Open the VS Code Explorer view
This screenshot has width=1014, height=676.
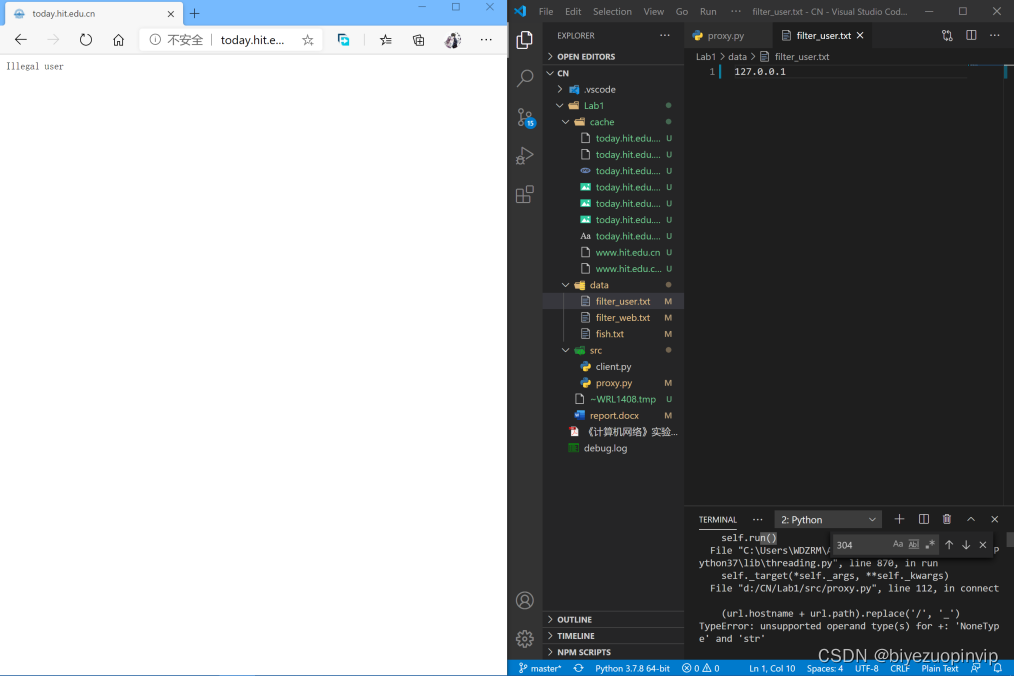point(524,39)
